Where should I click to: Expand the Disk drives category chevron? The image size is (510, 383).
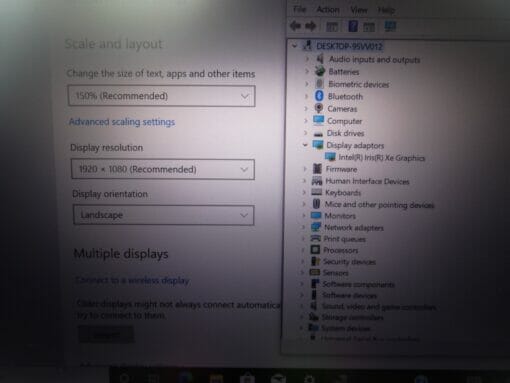pos(305,133)
